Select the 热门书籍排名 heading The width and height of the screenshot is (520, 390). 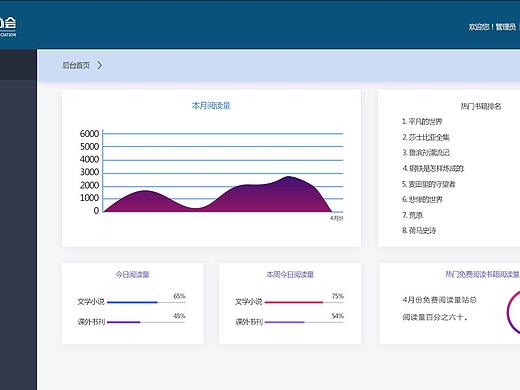coord(481,106)
